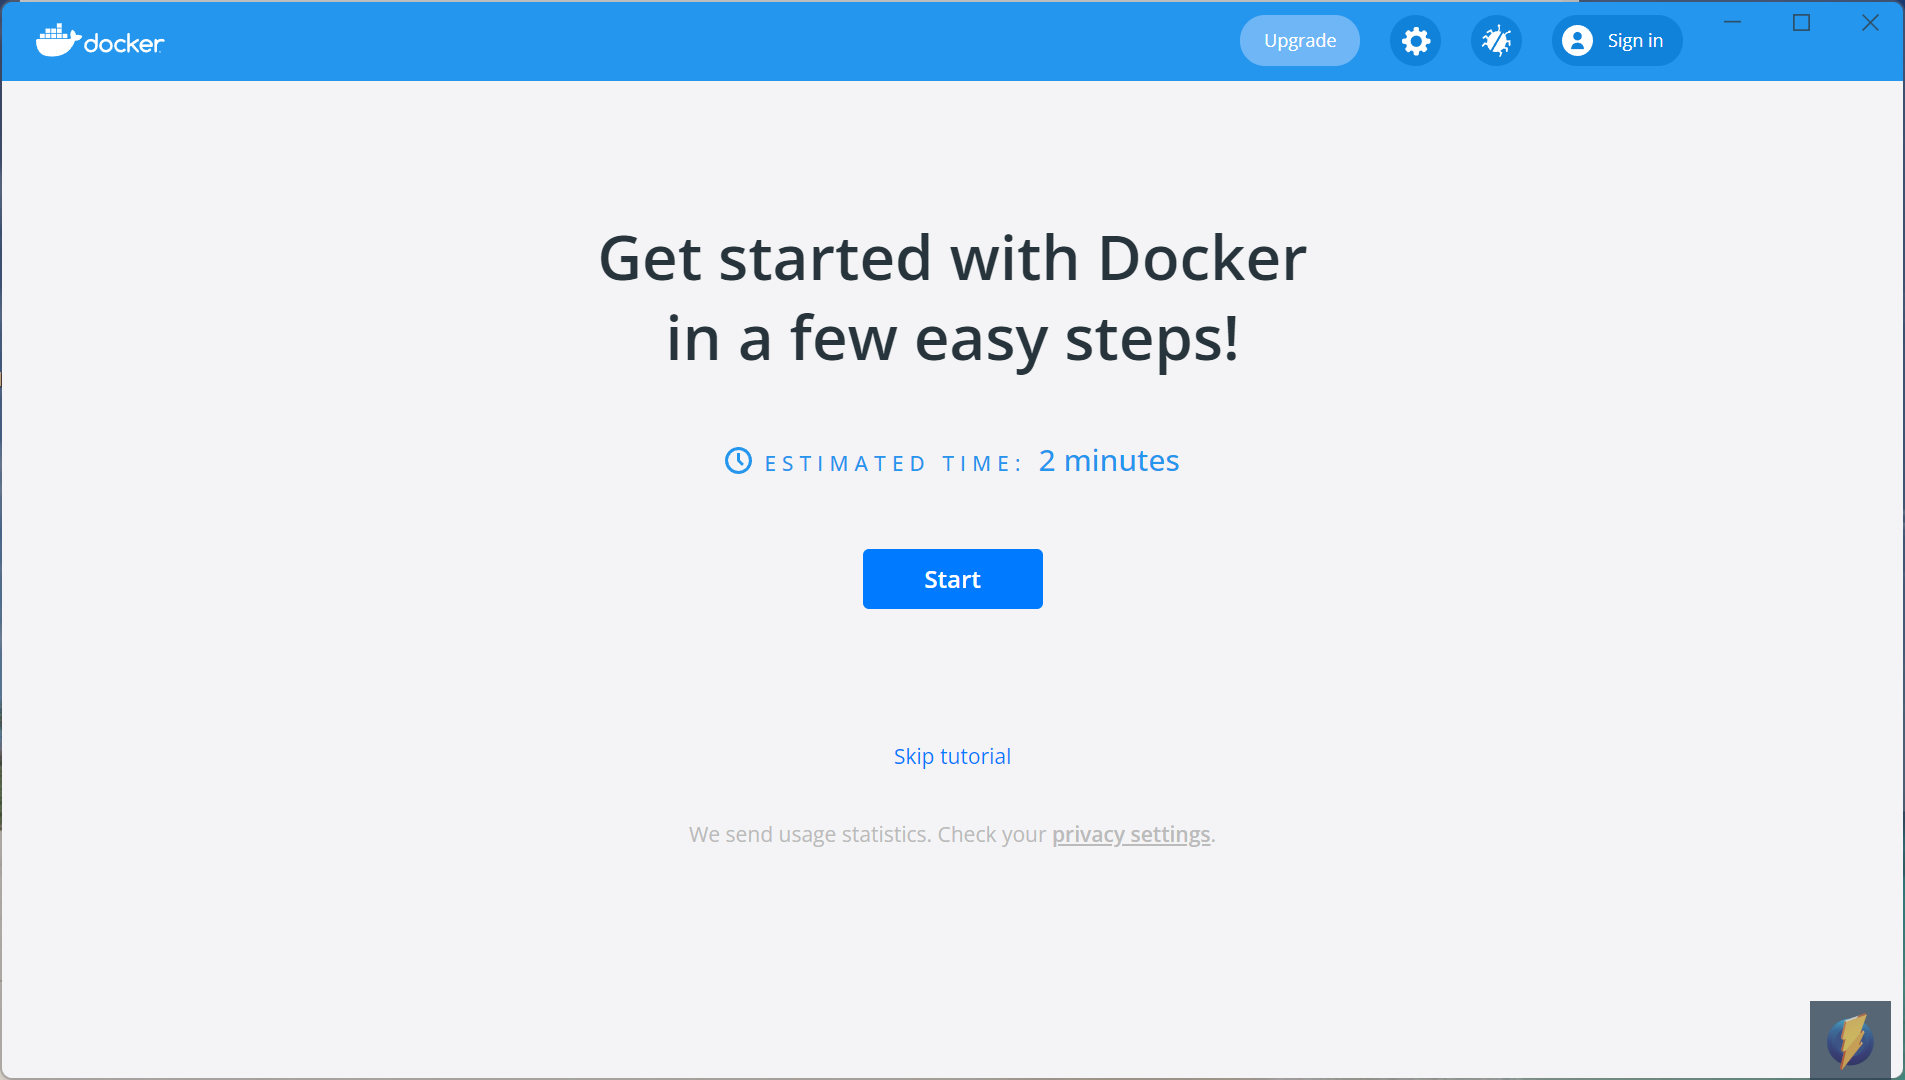Minimize the Docker window
The height and width of the screenshot is (1080, 1905).
click(x=1733, y=22)
